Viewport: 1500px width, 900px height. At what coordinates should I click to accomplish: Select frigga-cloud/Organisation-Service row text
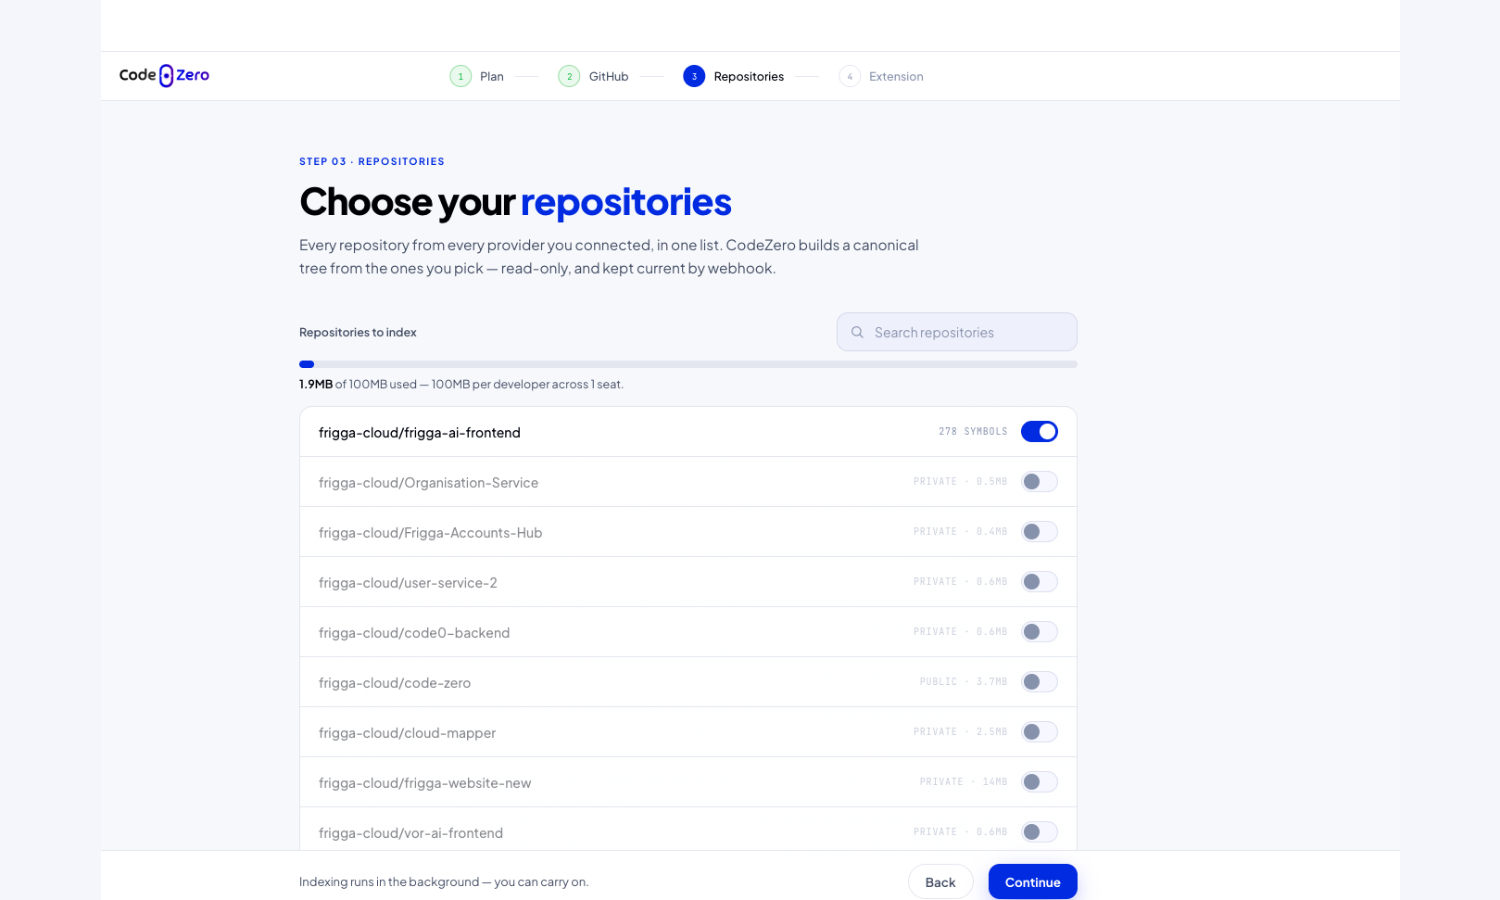(429, 483)
